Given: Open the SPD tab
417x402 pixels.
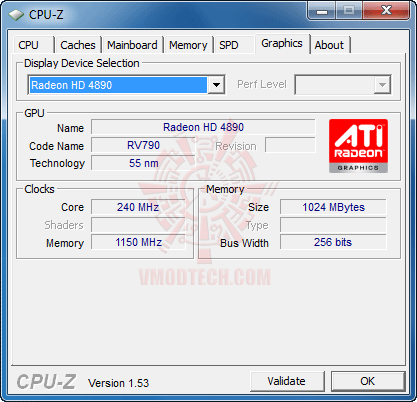Looking at the screenshot, I should tap(234, 45).
